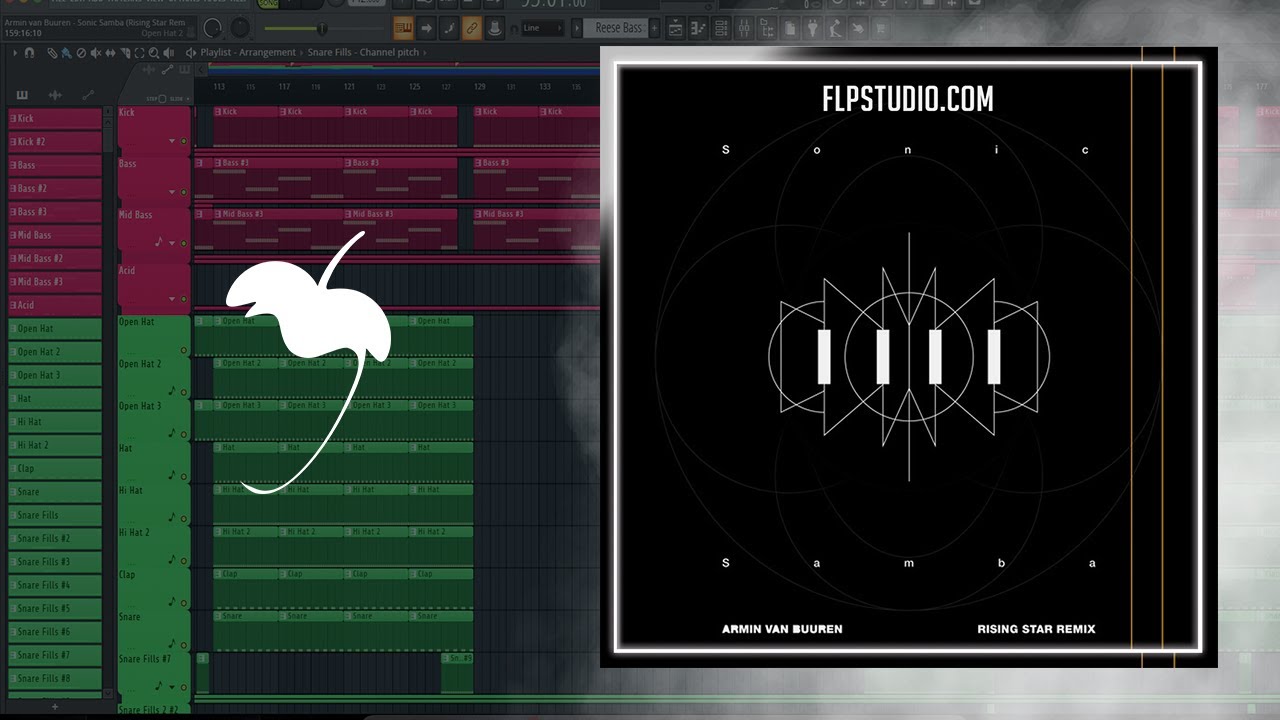The height and width of the screenshot is (720, 1280).
Task: Show audio clips waveform picker view
Action: click(55, 95)
